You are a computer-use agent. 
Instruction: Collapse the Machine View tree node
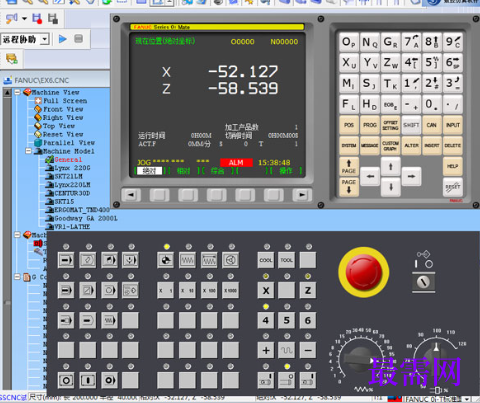click(17, 92)
